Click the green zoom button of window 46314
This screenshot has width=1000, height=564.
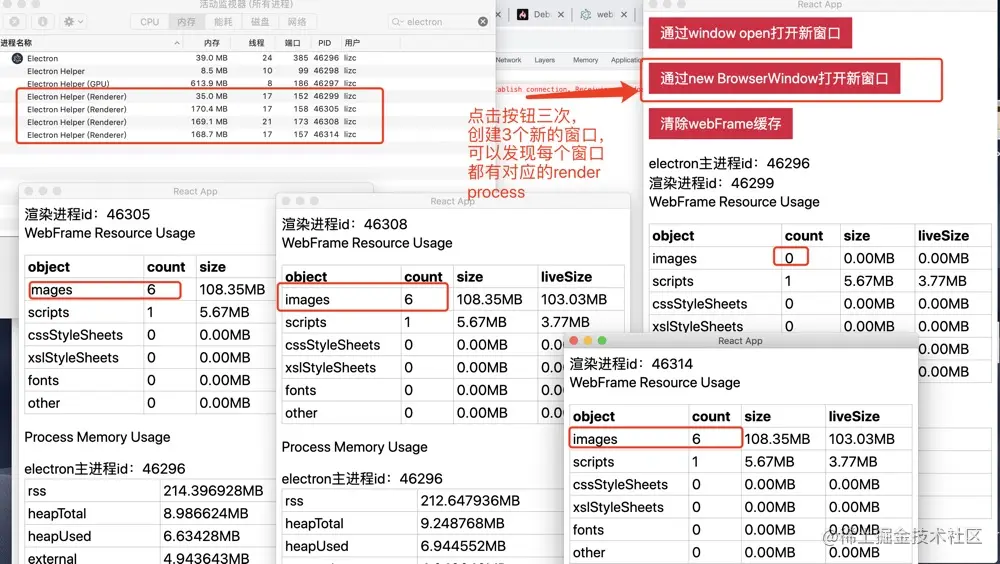pyautogui.click(x=601, y=341)
